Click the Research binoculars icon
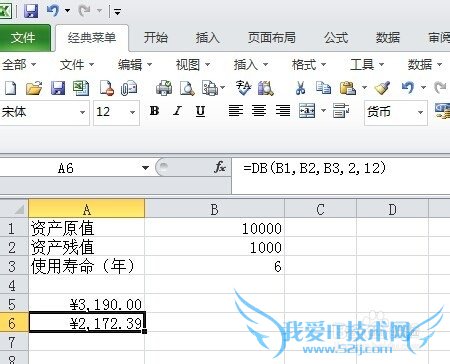This screenshot has height=364, width=450. point(266,88)
